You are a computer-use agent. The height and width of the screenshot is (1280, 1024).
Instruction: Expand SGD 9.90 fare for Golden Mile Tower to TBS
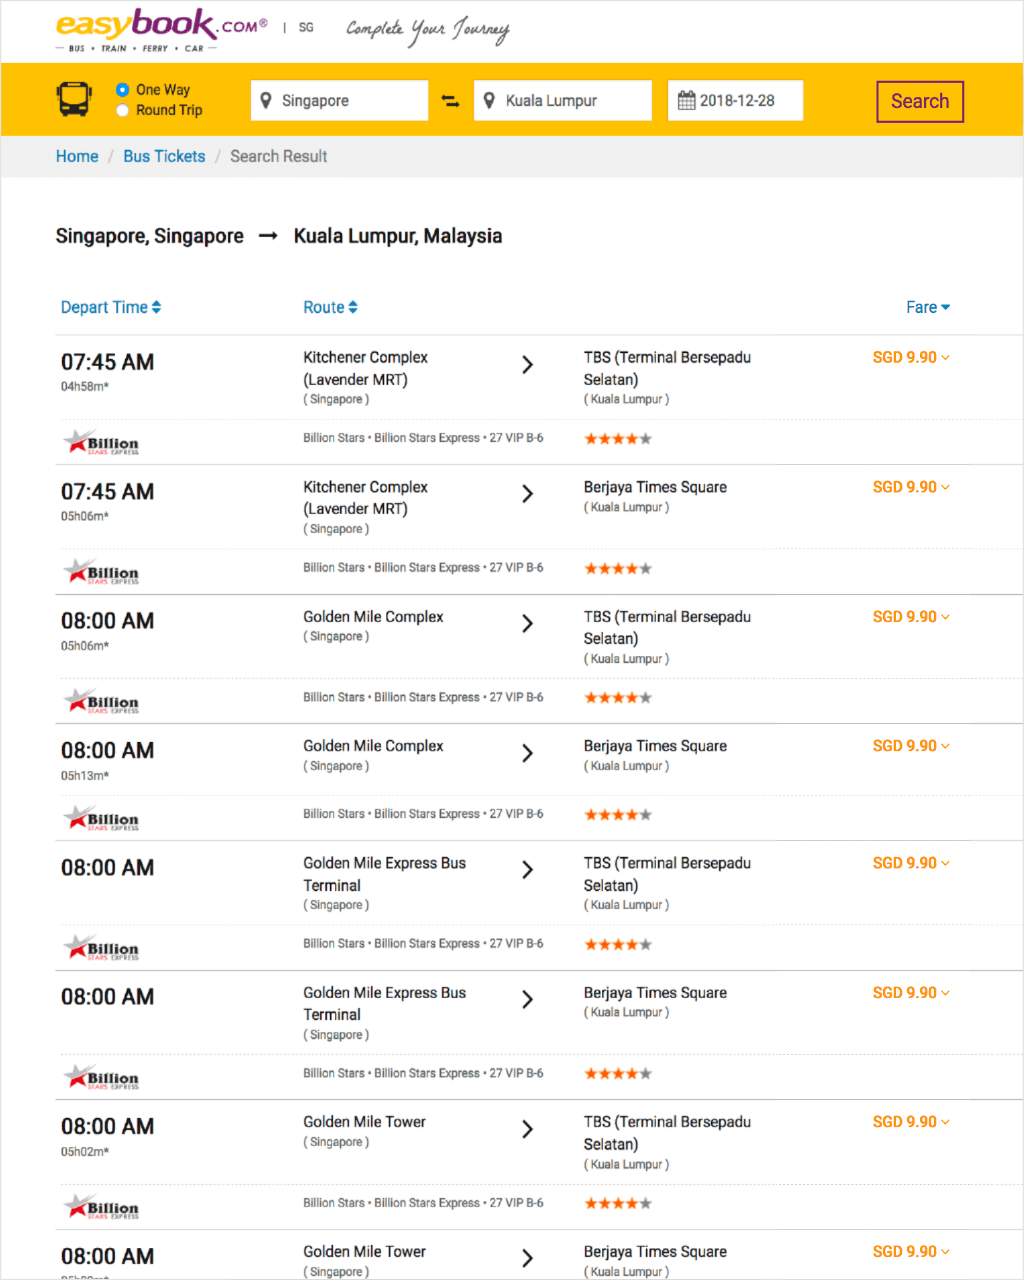tap(911, 1122)
